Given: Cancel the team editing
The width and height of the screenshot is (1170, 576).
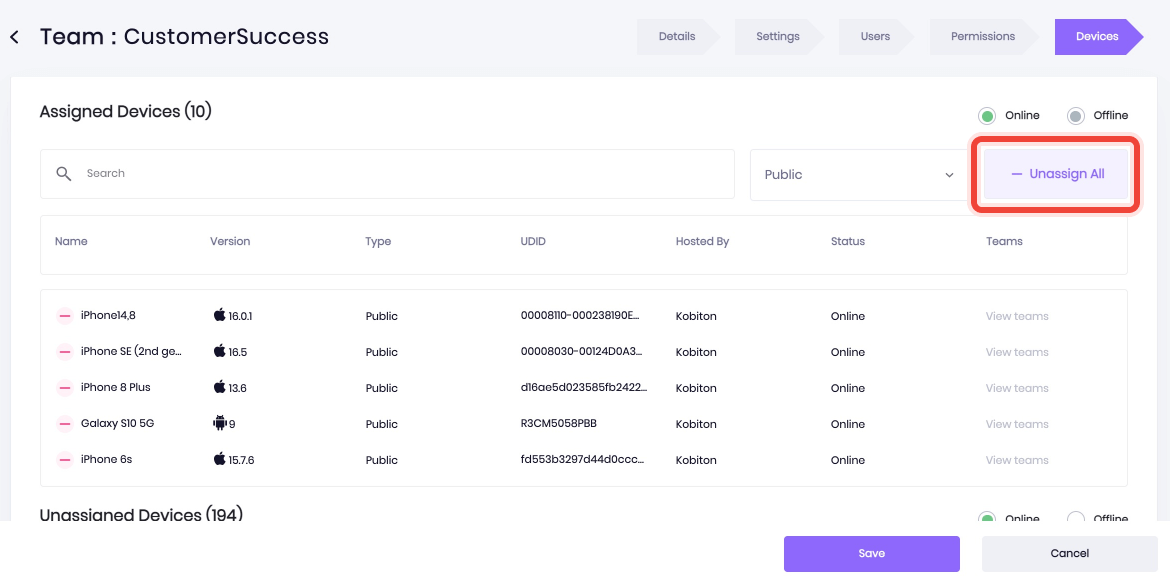Looking at the screenshot, I should 1069,553.
